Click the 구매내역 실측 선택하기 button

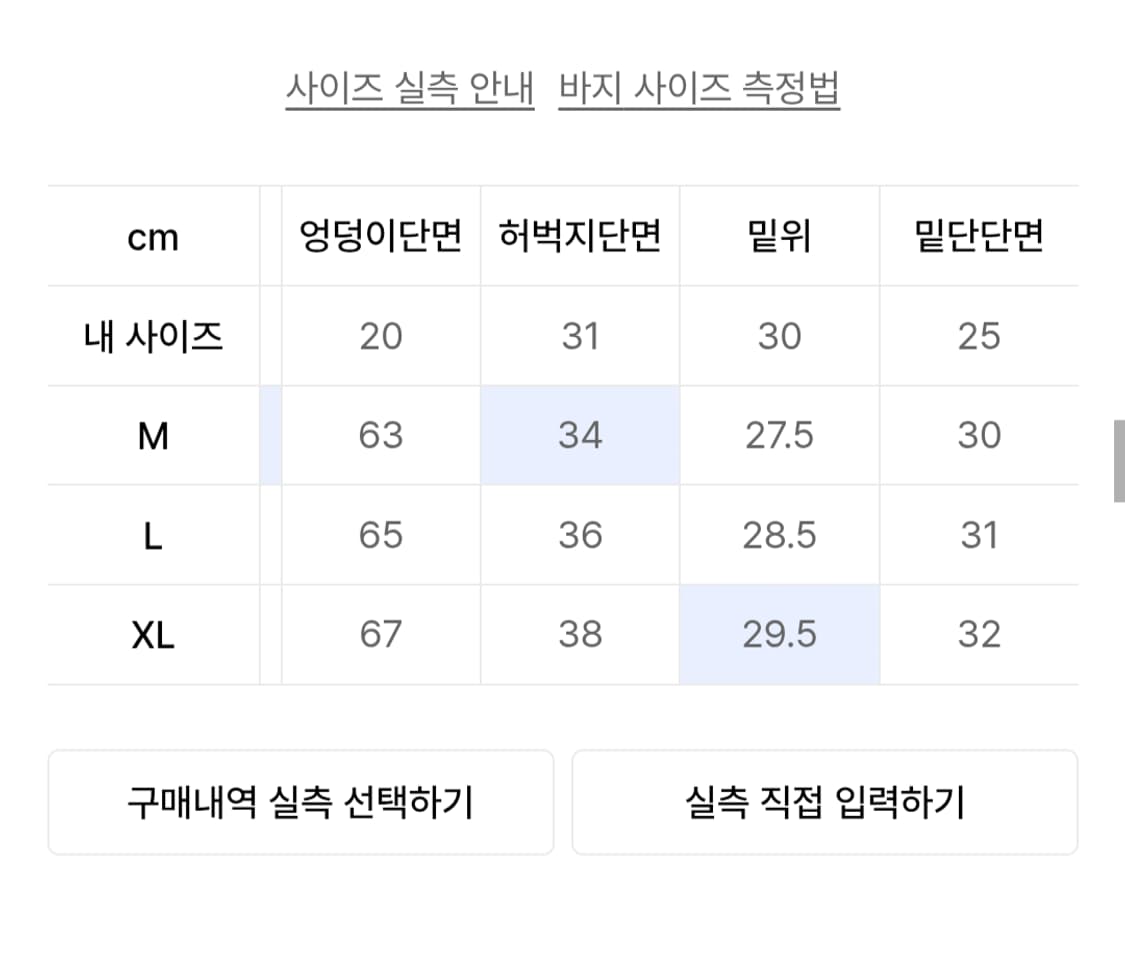click(x=299, y=802)
